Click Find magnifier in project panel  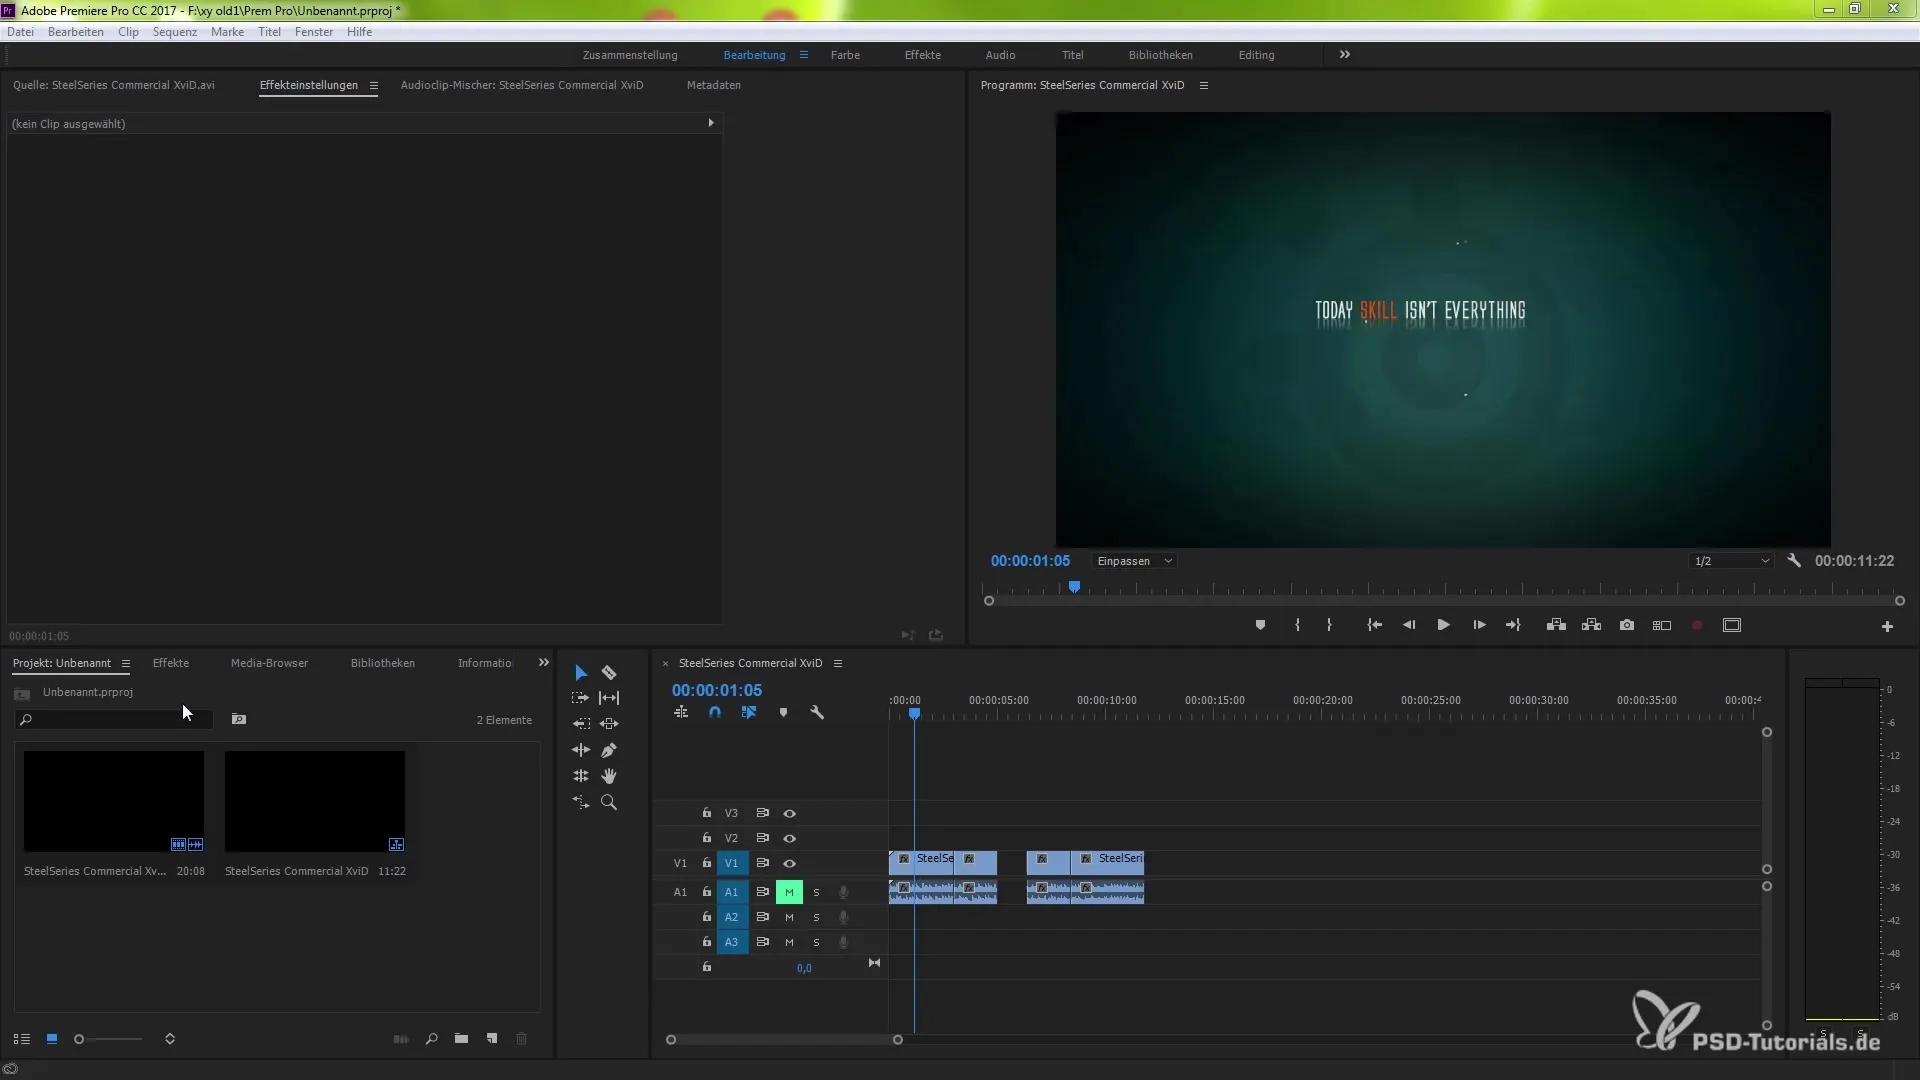tap(431, 1039)
